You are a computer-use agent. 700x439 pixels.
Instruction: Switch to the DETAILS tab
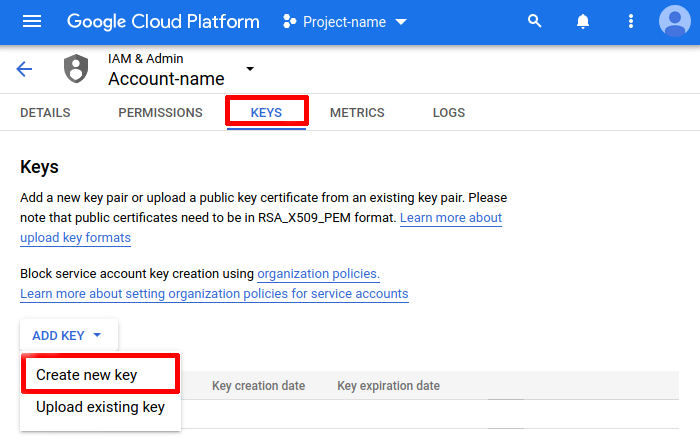45,113
